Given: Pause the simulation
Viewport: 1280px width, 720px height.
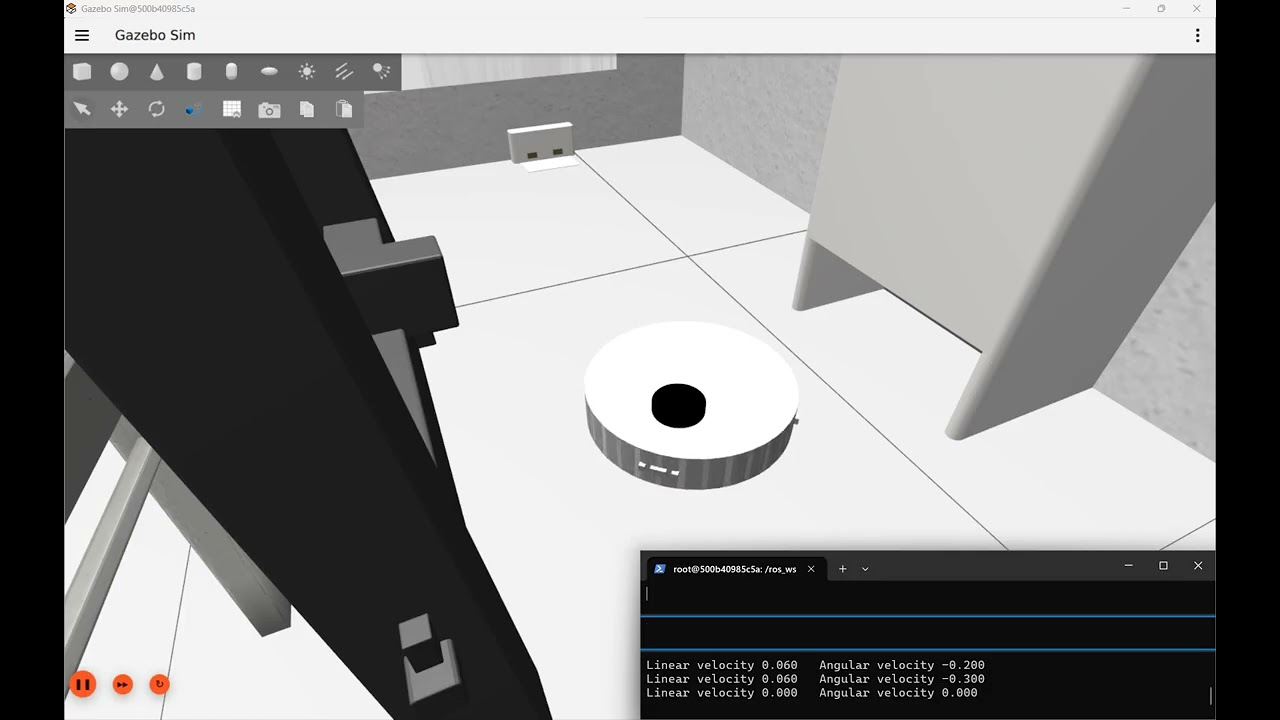Looking at the screenshot, I should pyautogui.click(x=83, y=685).
